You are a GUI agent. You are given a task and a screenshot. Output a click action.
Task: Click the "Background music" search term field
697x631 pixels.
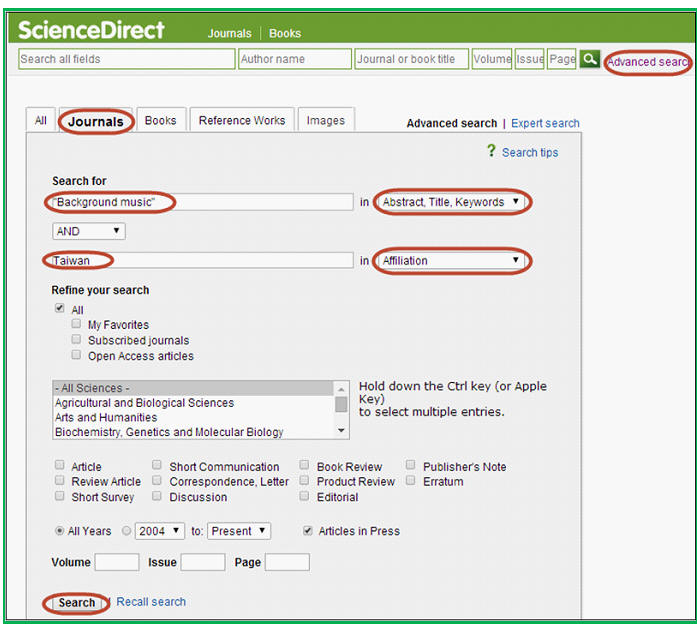click(x=203, y=202)
